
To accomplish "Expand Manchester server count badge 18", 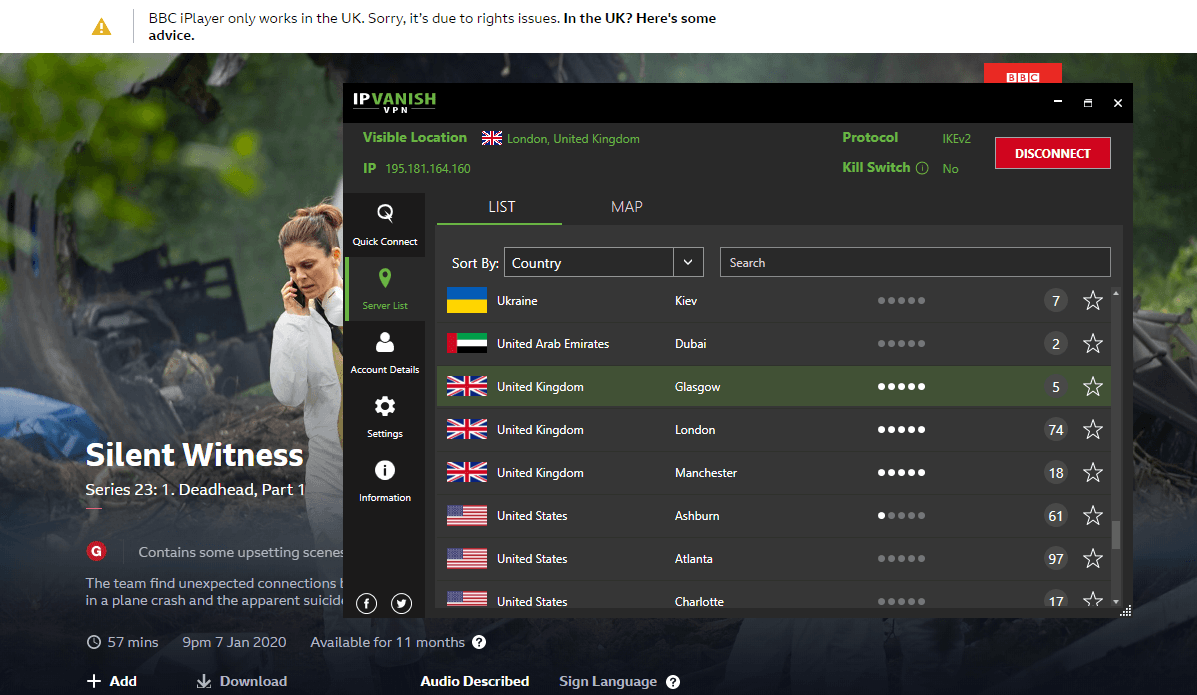I will pos(1056,473).
